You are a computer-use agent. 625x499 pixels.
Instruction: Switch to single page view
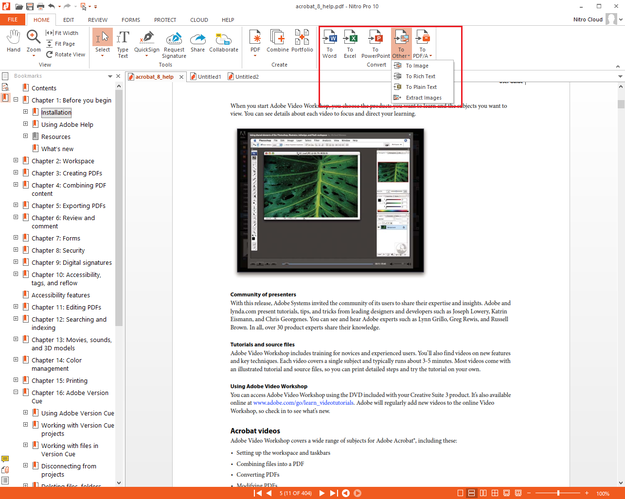coord(460,493)
